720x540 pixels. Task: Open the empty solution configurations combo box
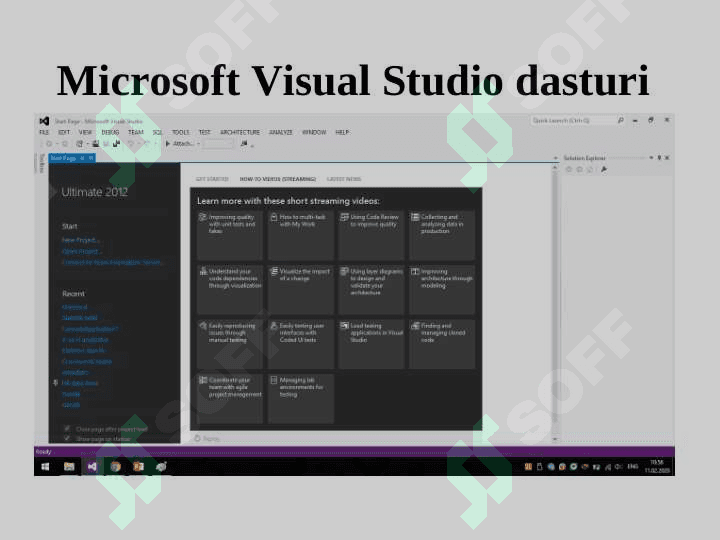pos(218,144)
